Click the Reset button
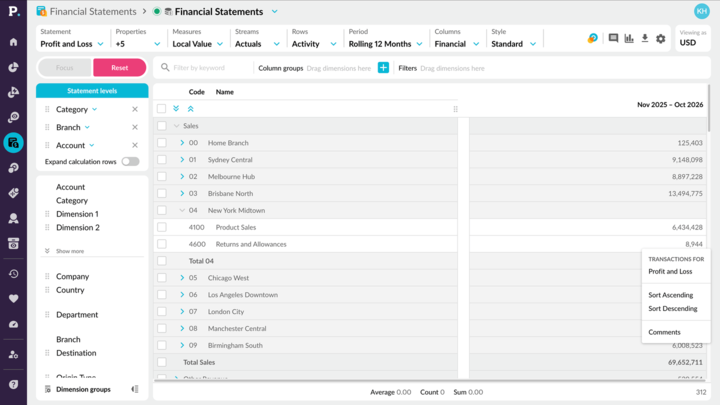 point(119,68)
